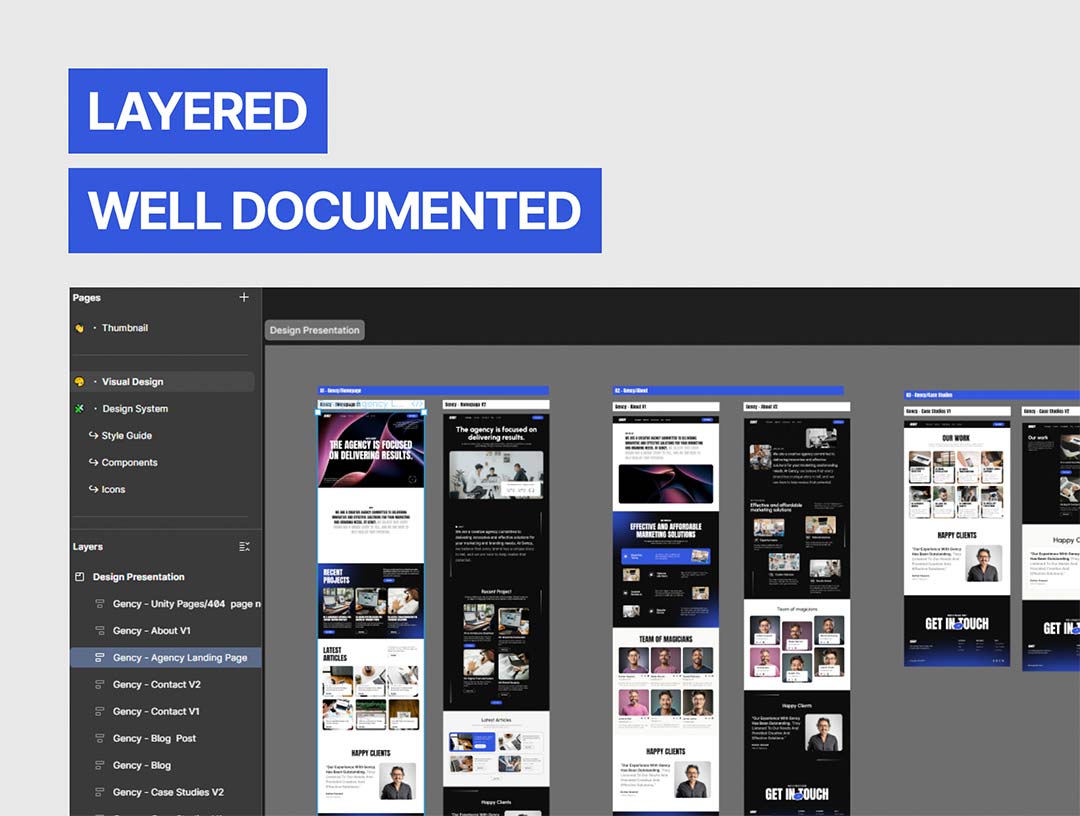This screenshot has width=1080, height=816.
Task: Click the plus icon to add a page
Action: (244, 298)
